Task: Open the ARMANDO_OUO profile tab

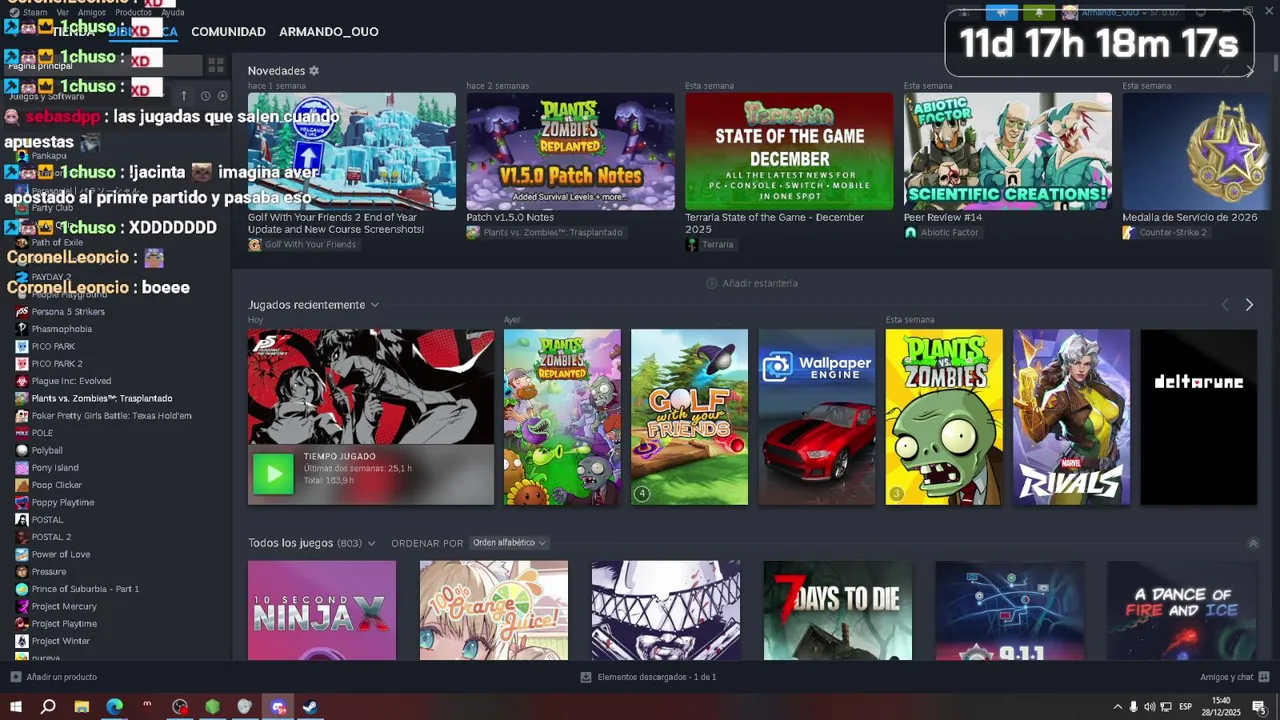Action: click(328, 31)
